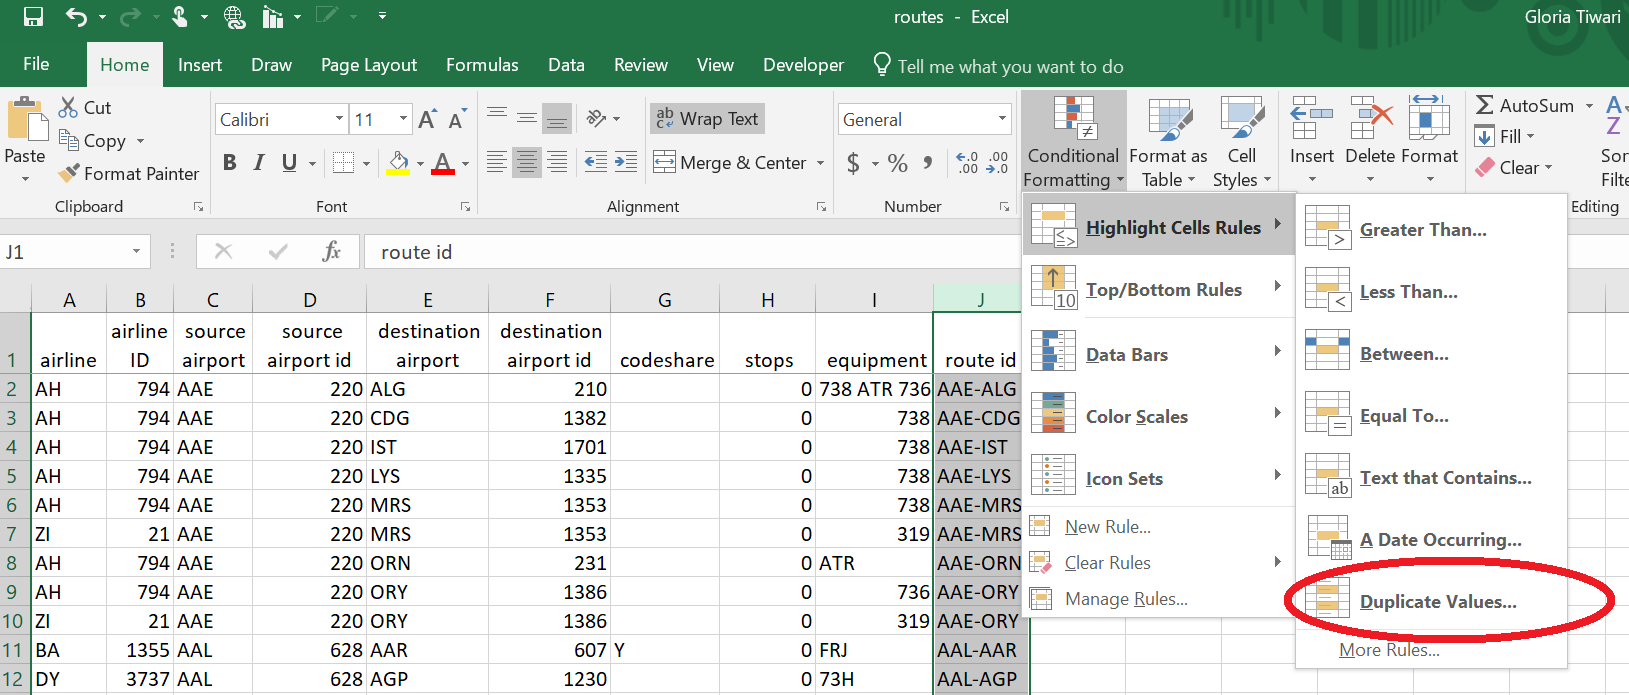The image size is (1629, 695).
Task: Choose Duplicate Values from the submenu
Action: 1437,602
